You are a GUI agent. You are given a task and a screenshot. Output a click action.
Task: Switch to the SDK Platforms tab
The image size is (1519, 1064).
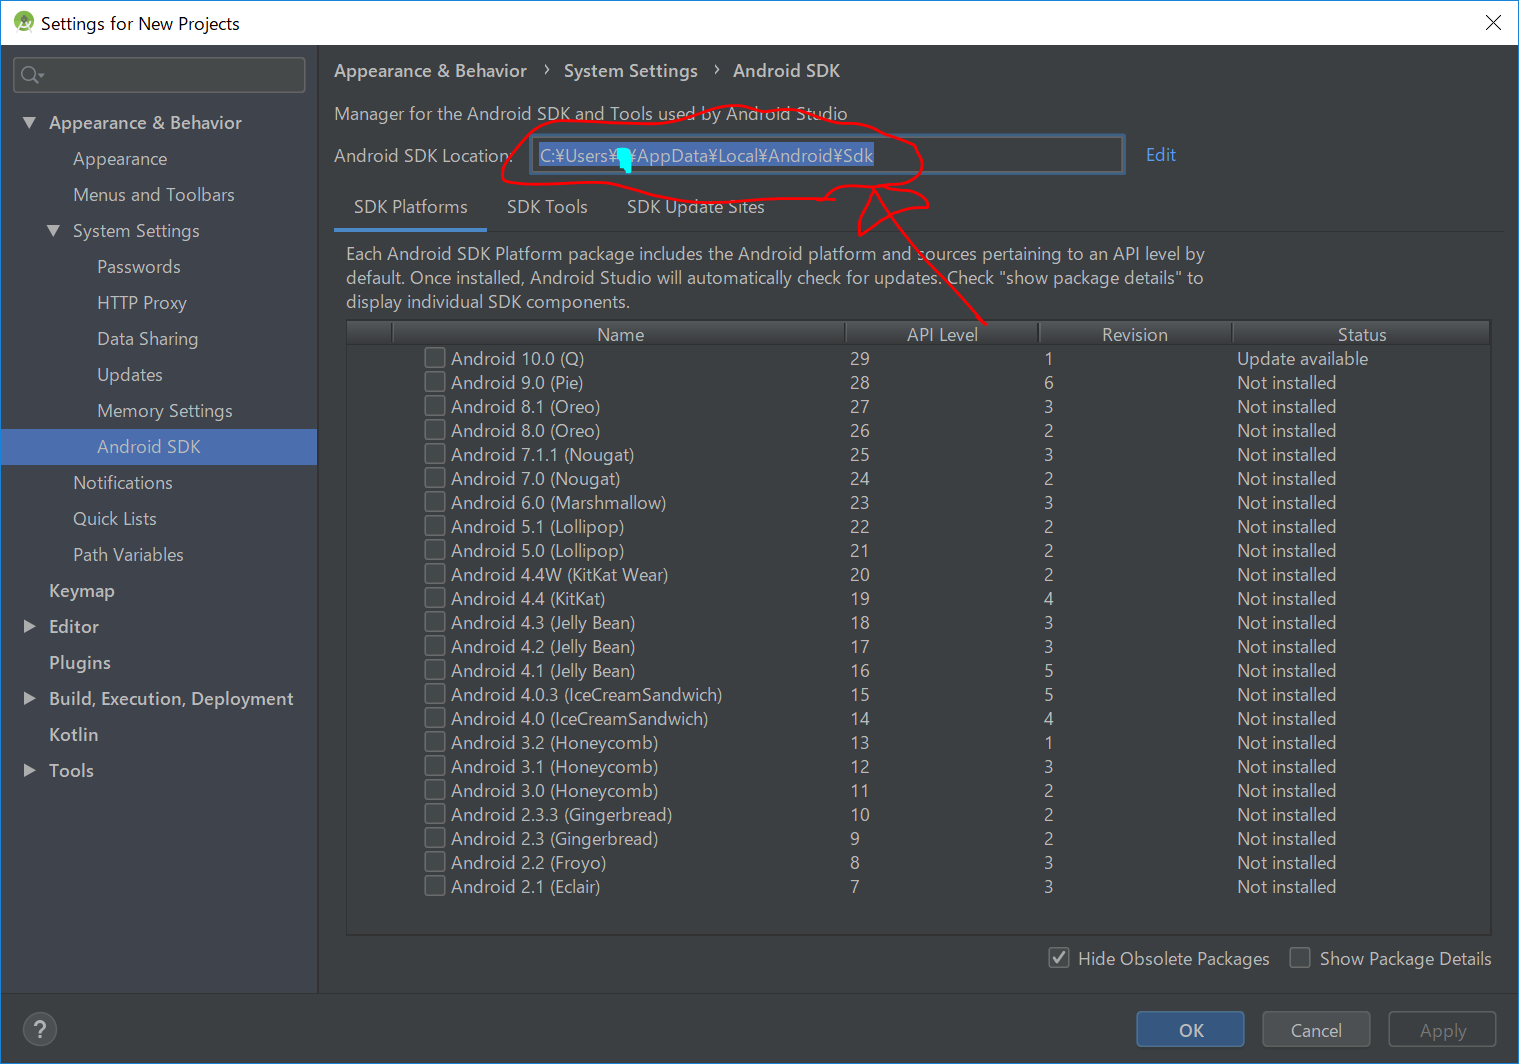tap(410, 207)
